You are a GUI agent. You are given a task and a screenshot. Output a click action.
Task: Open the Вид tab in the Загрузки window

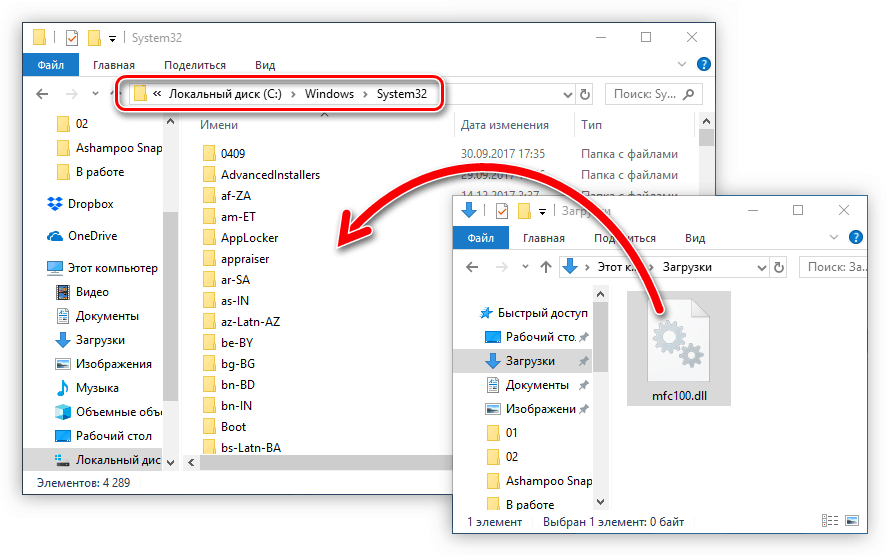point(695,238)
